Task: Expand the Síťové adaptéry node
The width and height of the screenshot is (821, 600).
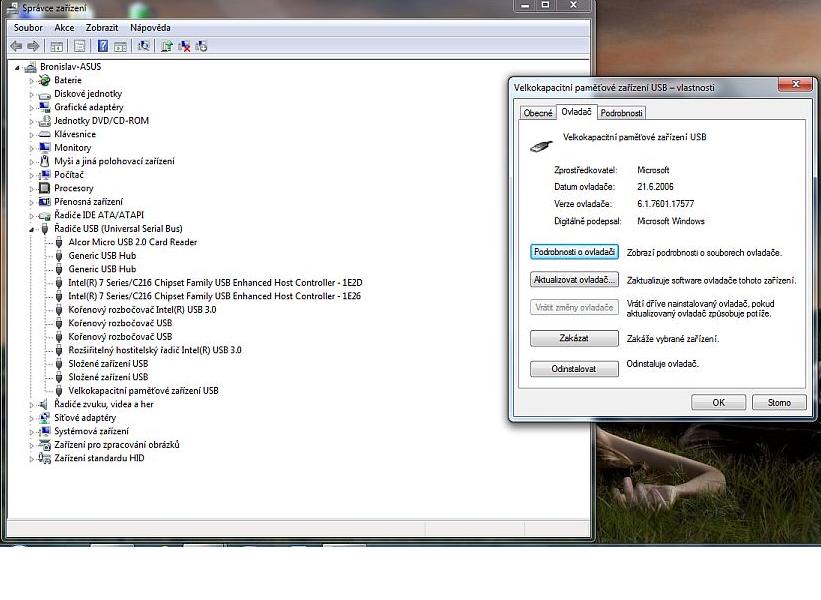Action: [x=31, y=418]
